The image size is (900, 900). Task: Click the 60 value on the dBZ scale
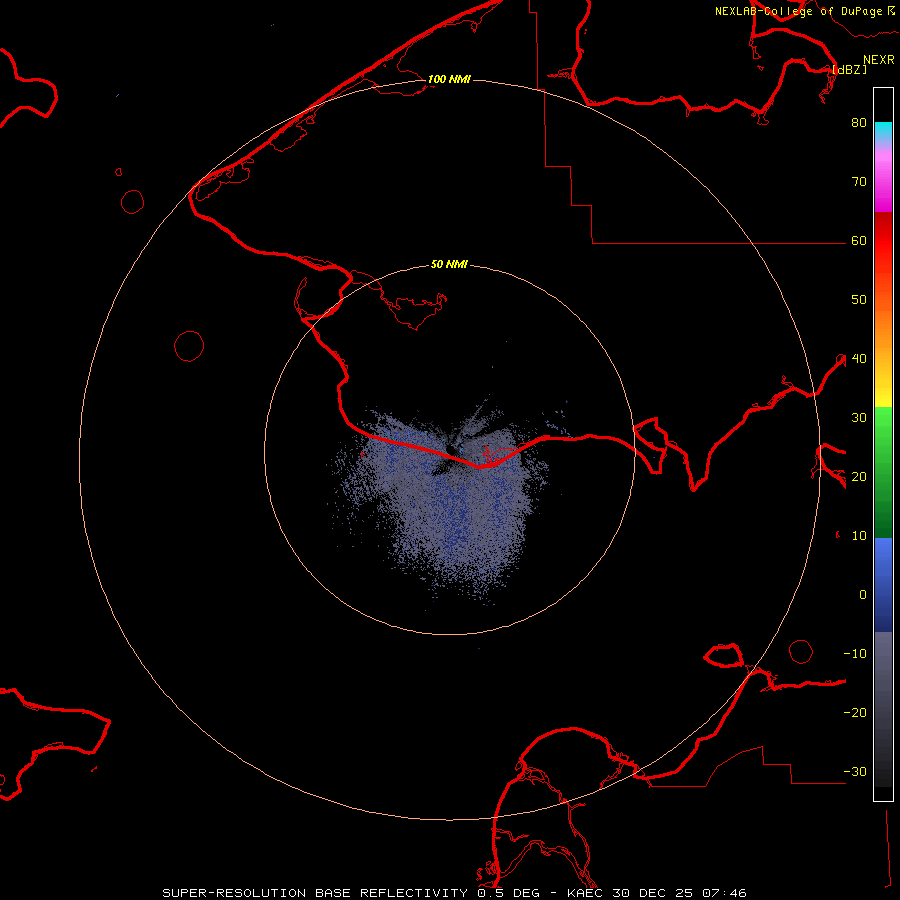(x=859, y=241)
